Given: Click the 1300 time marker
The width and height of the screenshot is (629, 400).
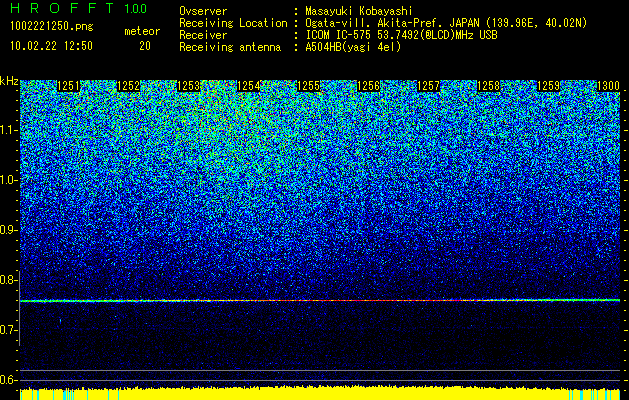Looking at the screenshot, I should click(609, 86).
